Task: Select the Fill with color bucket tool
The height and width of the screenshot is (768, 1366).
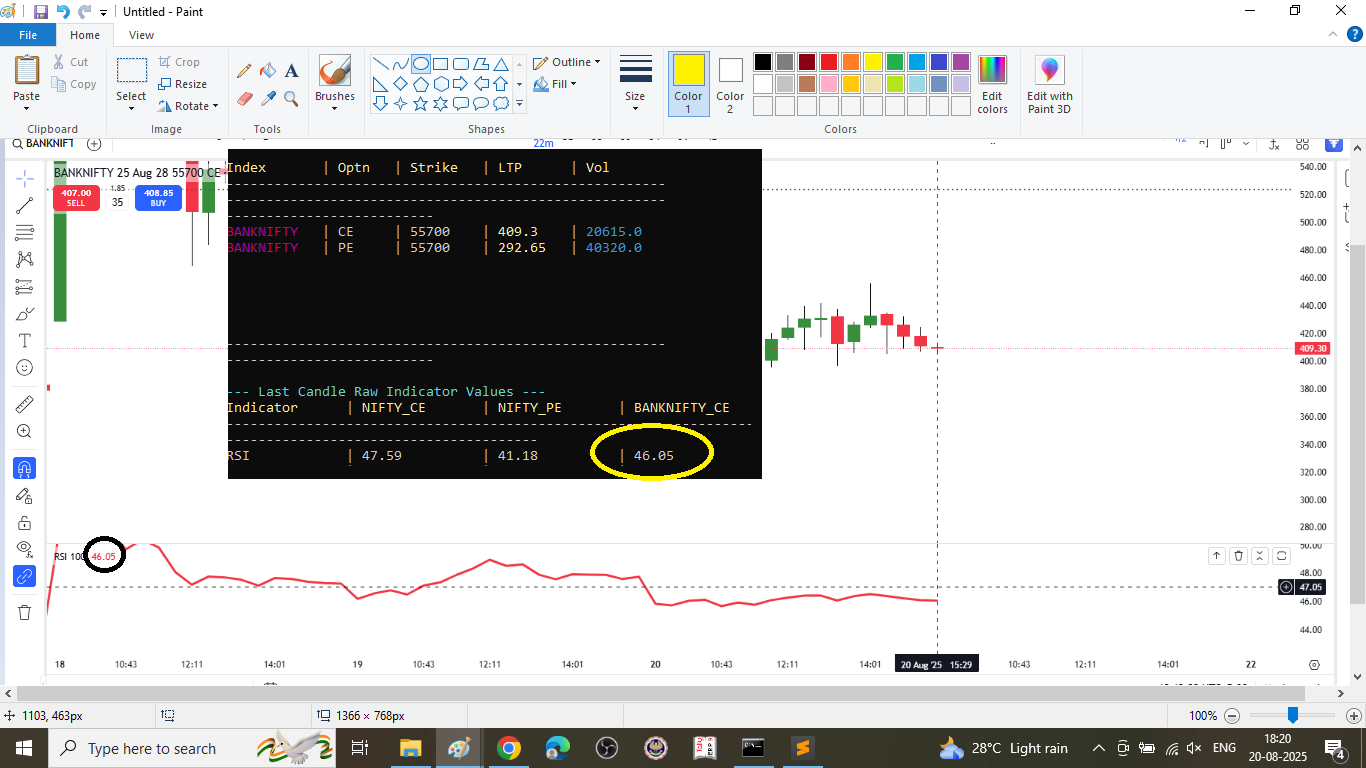Action: pos(268,71)
